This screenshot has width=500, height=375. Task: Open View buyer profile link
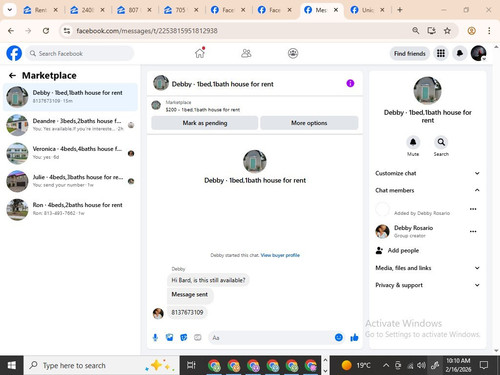[x=280, y=255]
